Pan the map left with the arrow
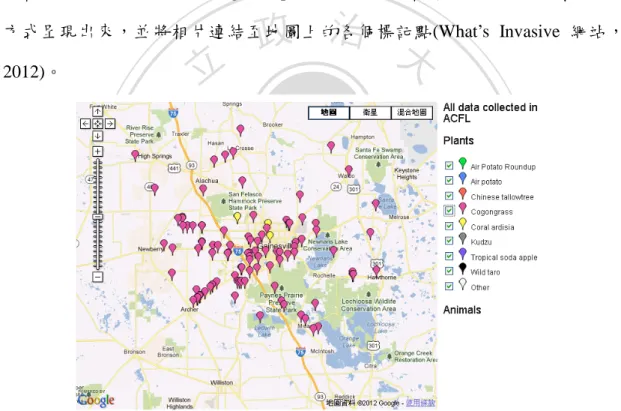Viewport: 621px width, 411px height. tap(85, 124)
